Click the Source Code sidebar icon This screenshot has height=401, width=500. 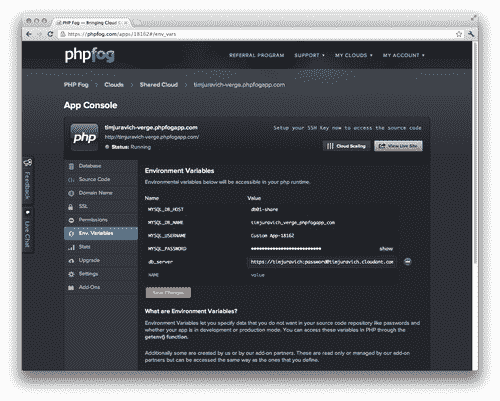coord(71,180)
